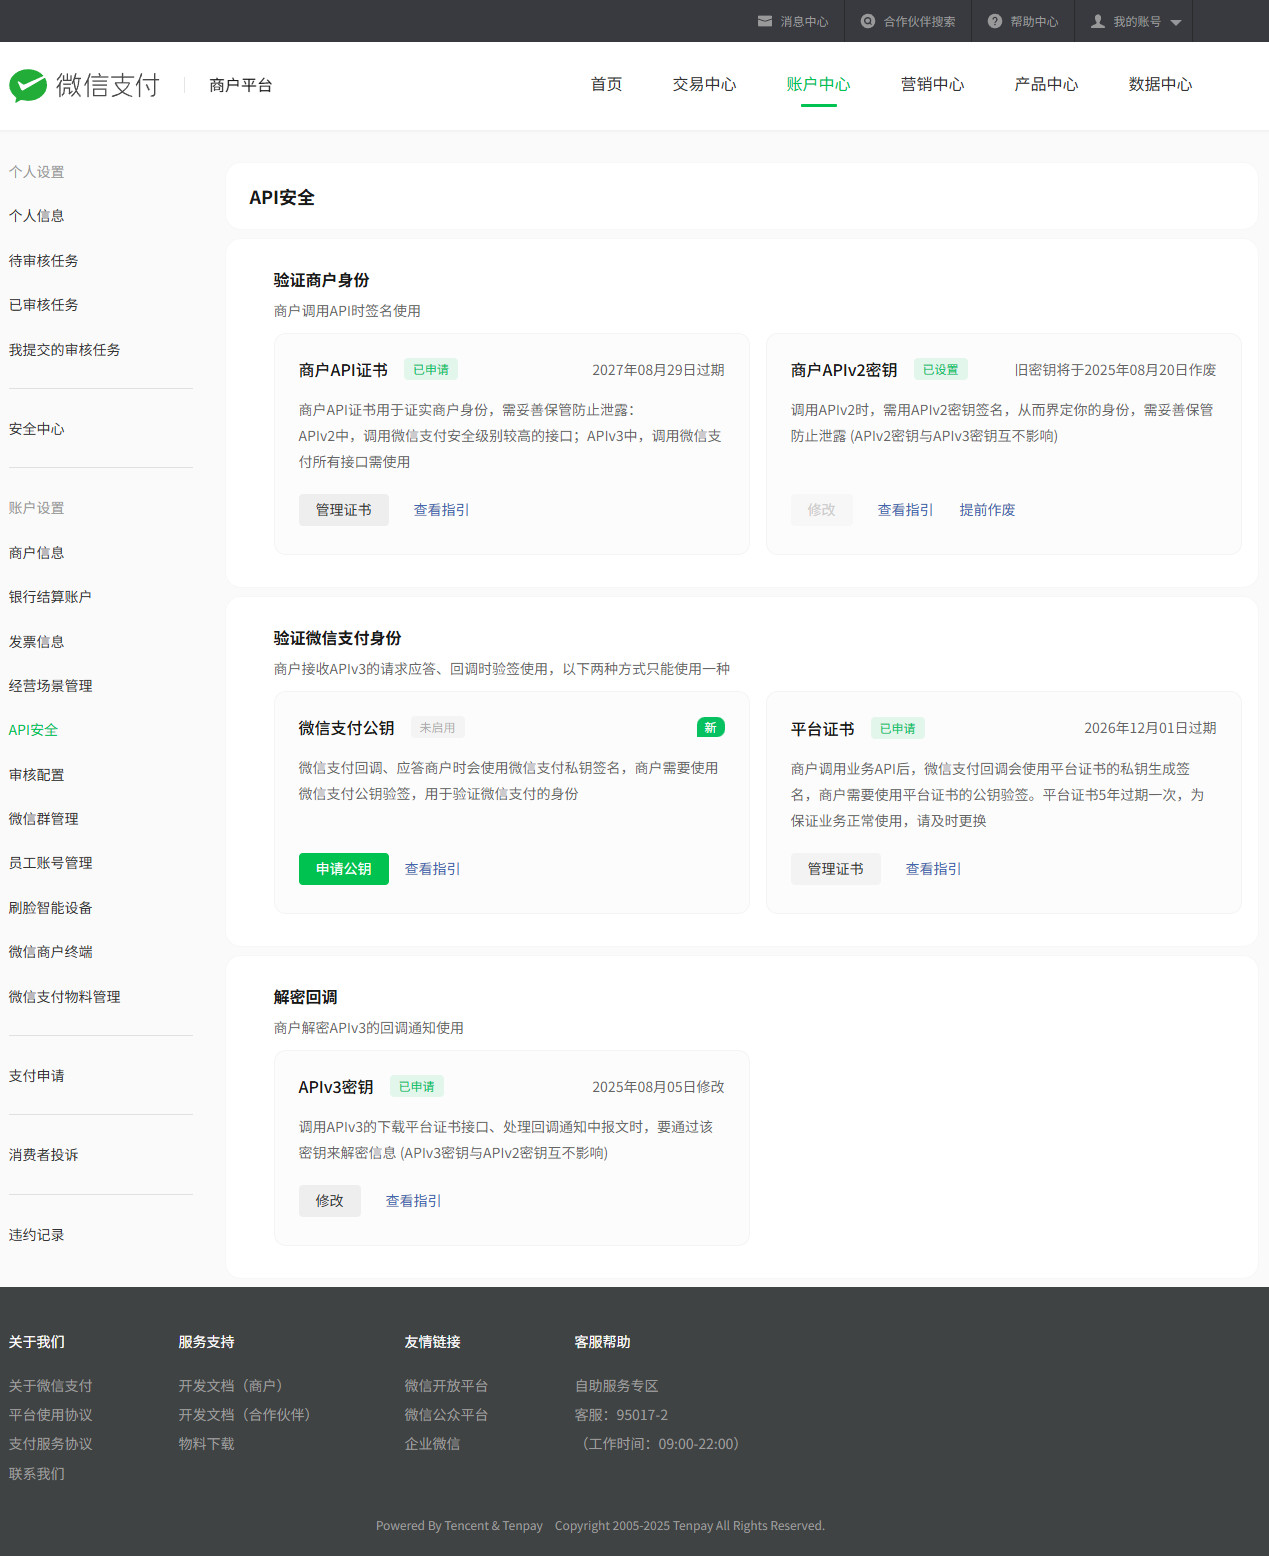This screenshot has height=1556, width=1269.
Task: Open the 首页 tab
Action: (x=607, y=84)
